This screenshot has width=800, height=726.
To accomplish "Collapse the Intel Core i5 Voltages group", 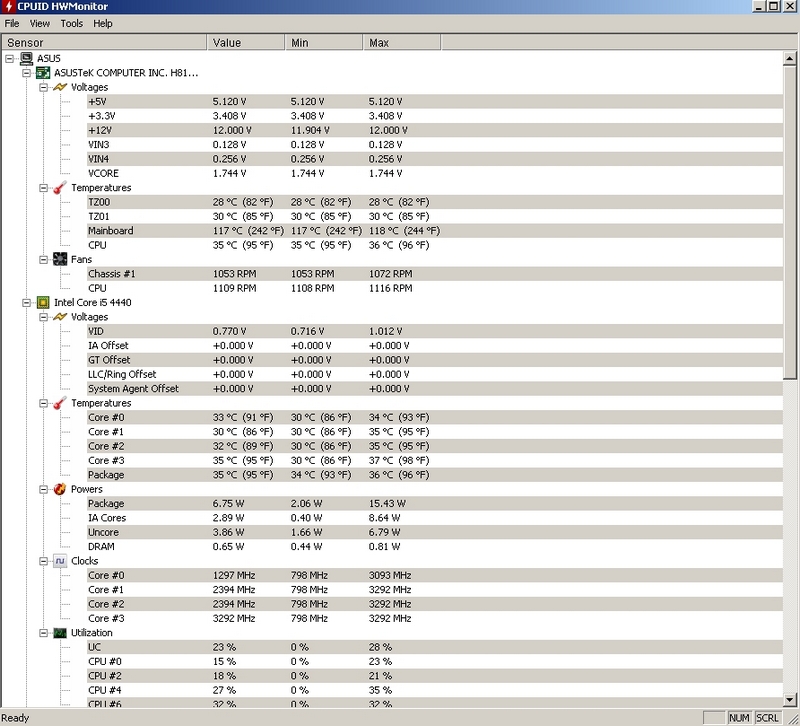I will pos(43,317).
